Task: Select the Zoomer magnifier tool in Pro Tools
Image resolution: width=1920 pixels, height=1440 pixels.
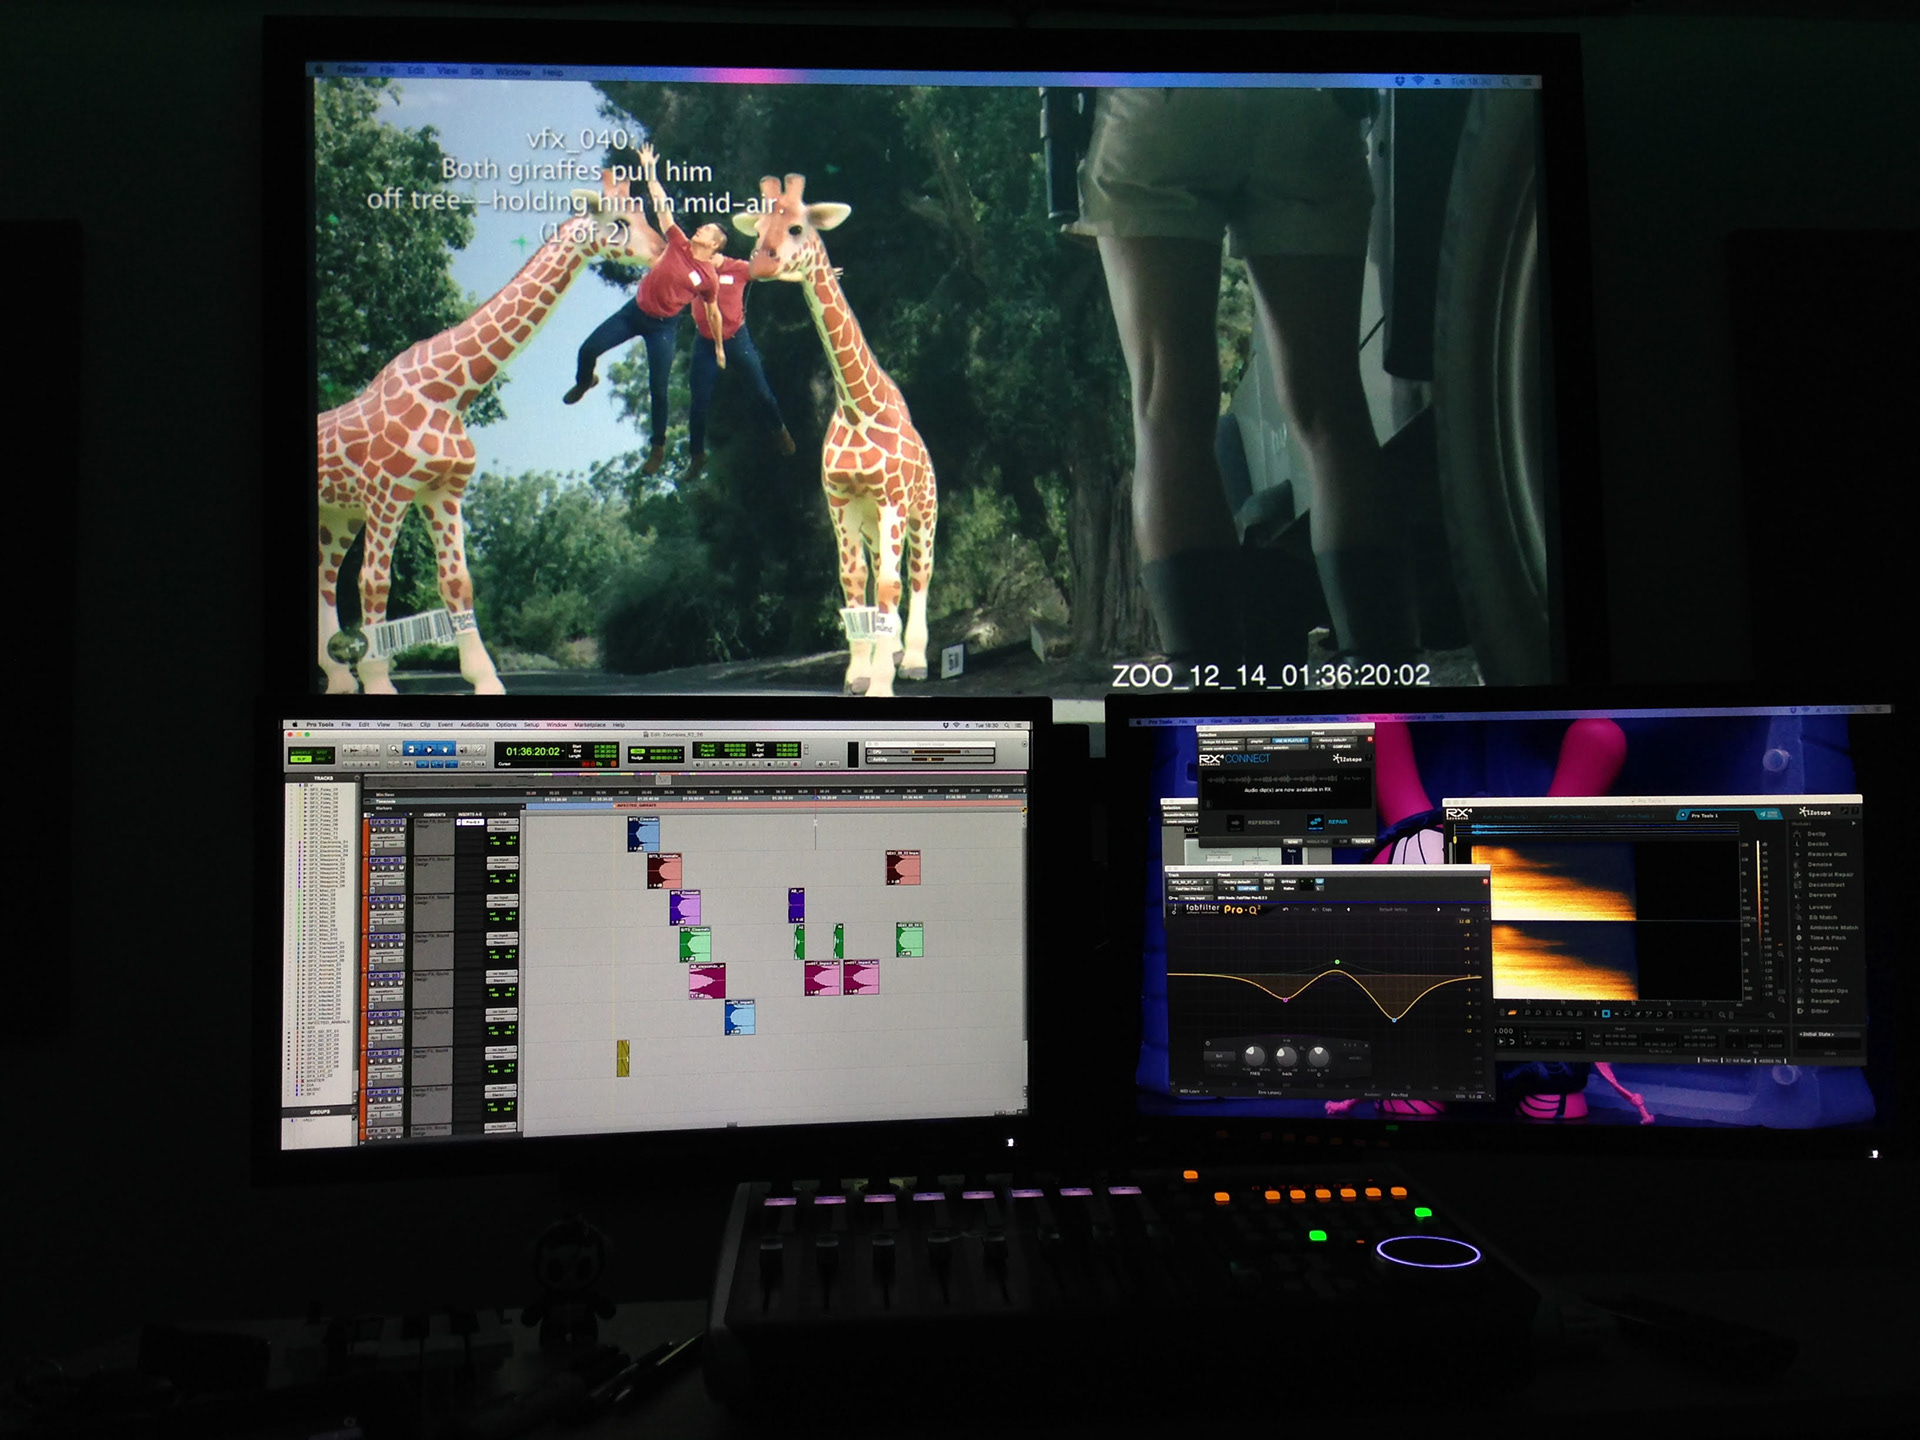Action: point(394,749)
